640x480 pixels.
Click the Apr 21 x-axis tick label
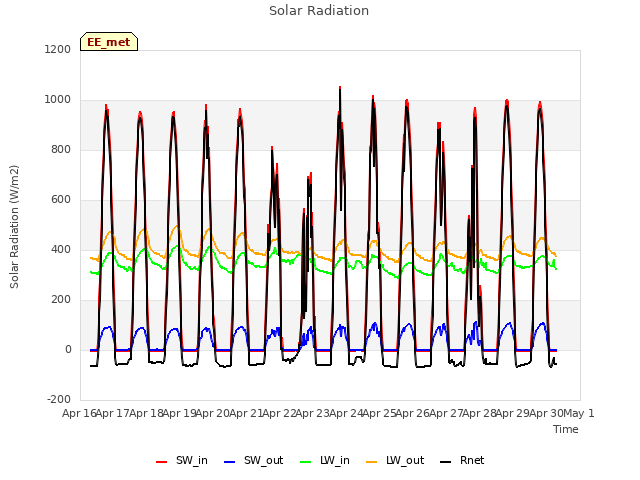pyautogui.click(x=246, y=413)
